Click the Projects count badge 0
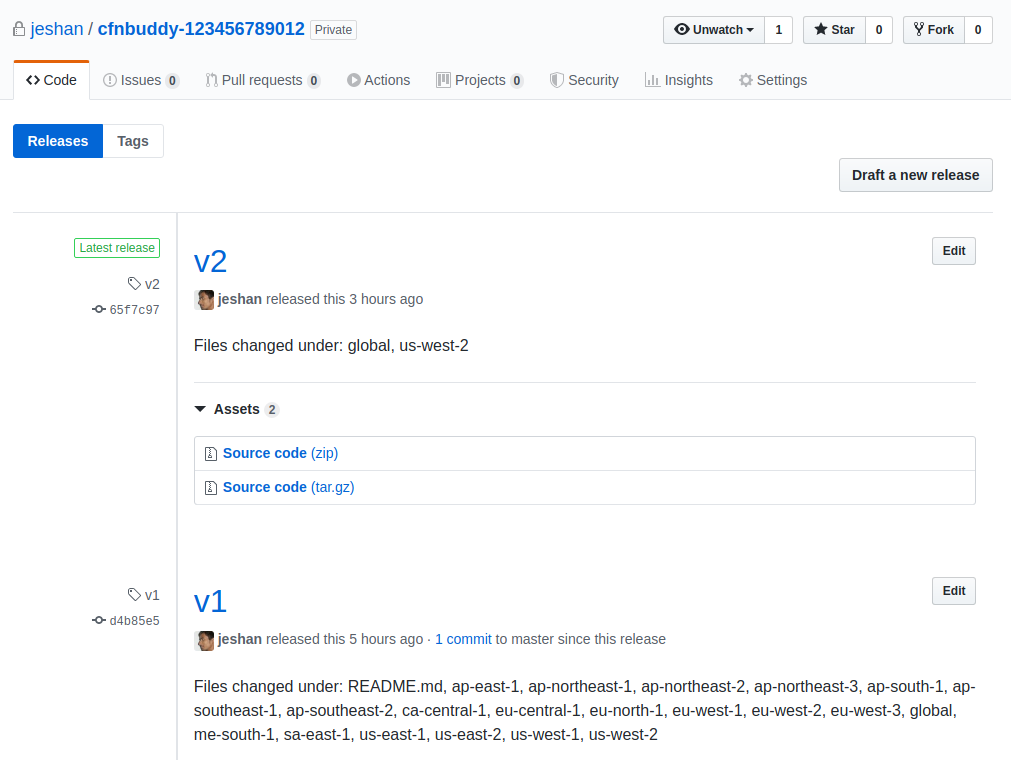This screenshot has width=1011, height=760. coord(516,81)
